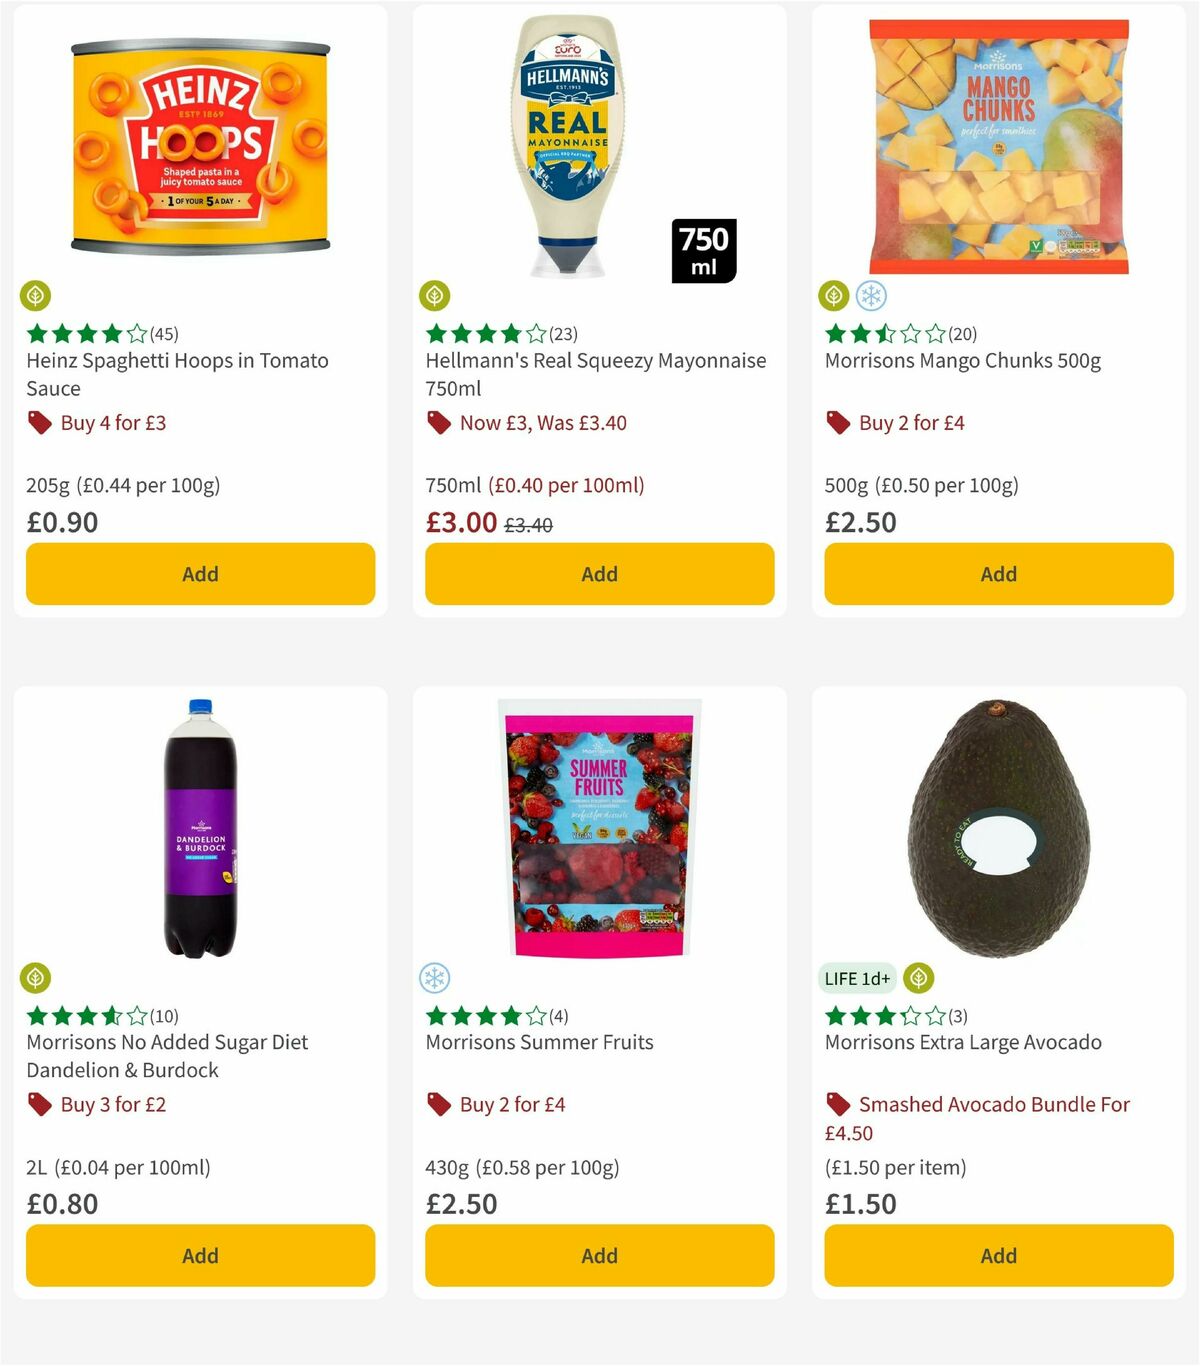
Task: Add Heinz Spaghetti Hoops to basket
Action: click(200, 574)
